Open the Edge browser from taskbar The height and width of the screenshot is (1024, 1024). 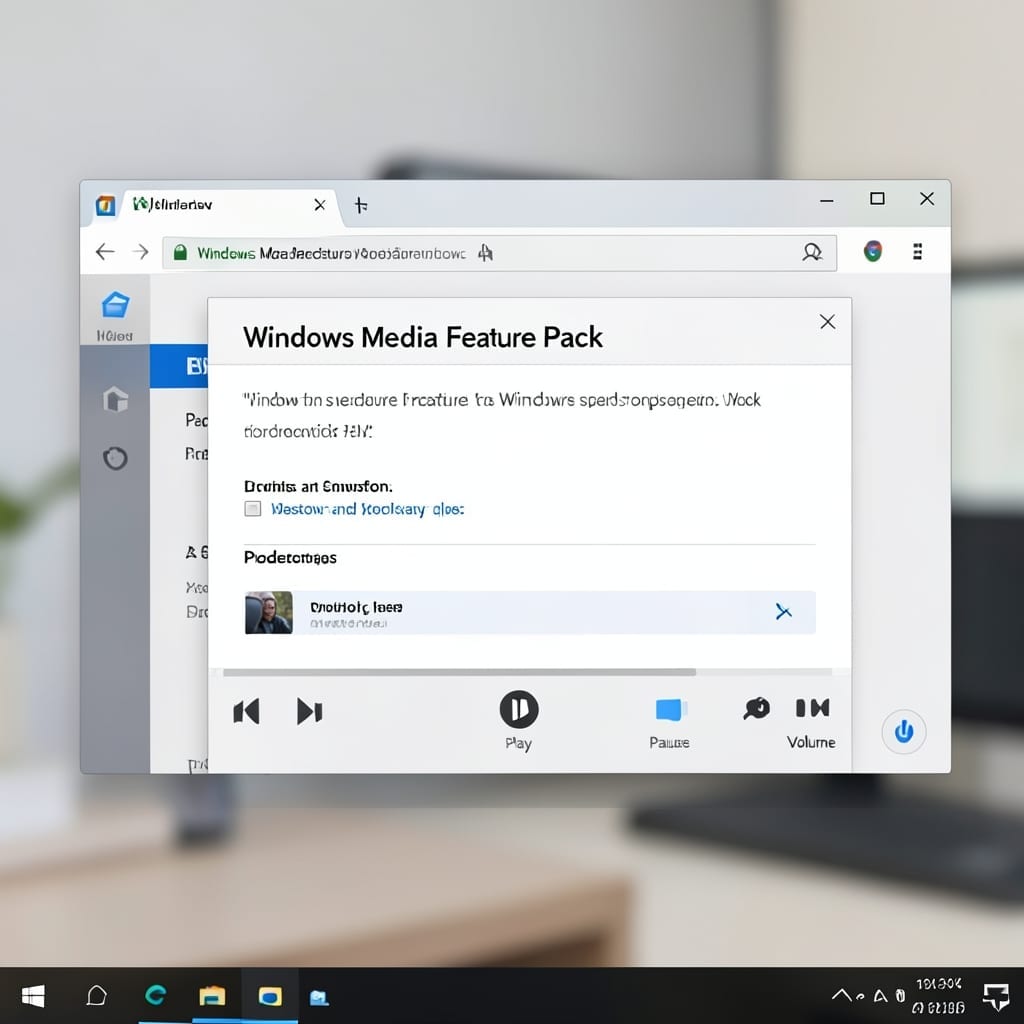click(155, 995)
